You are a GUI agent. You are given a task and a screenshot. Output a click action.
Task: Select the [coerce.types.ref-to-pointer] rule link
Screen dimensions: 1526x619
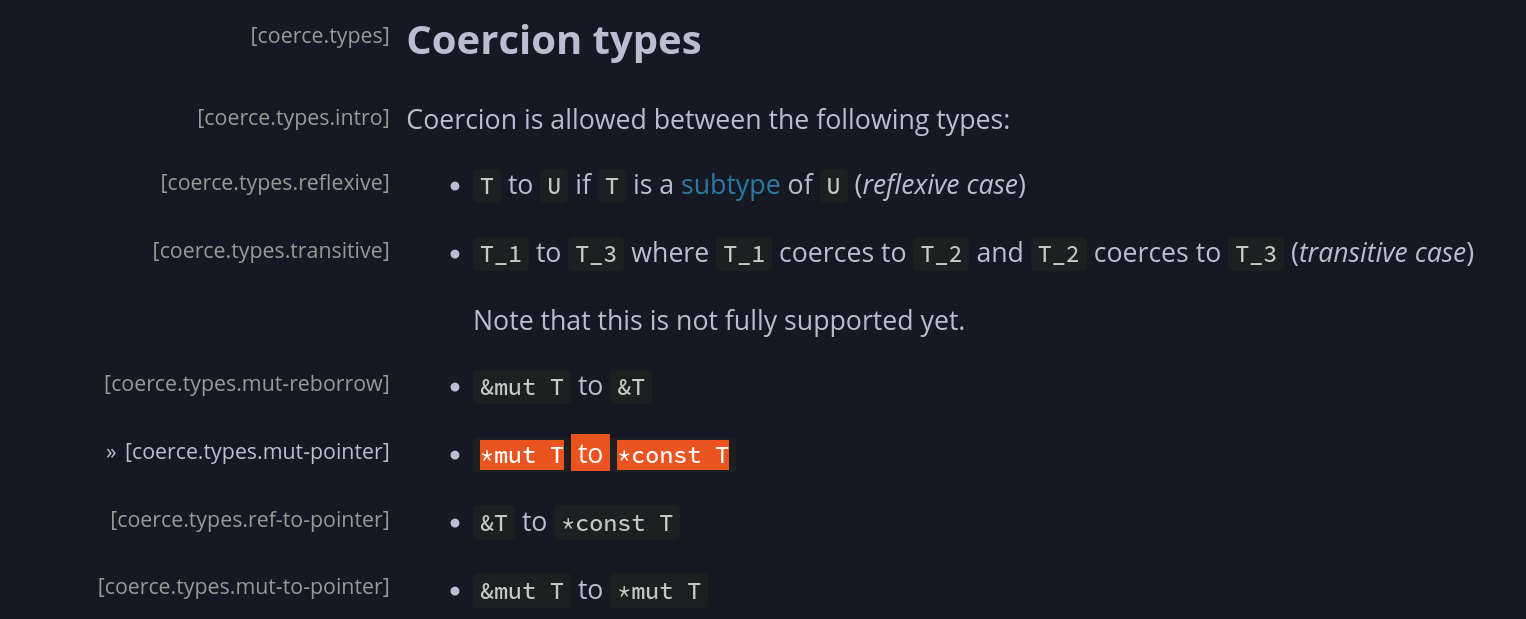[250, 520]
